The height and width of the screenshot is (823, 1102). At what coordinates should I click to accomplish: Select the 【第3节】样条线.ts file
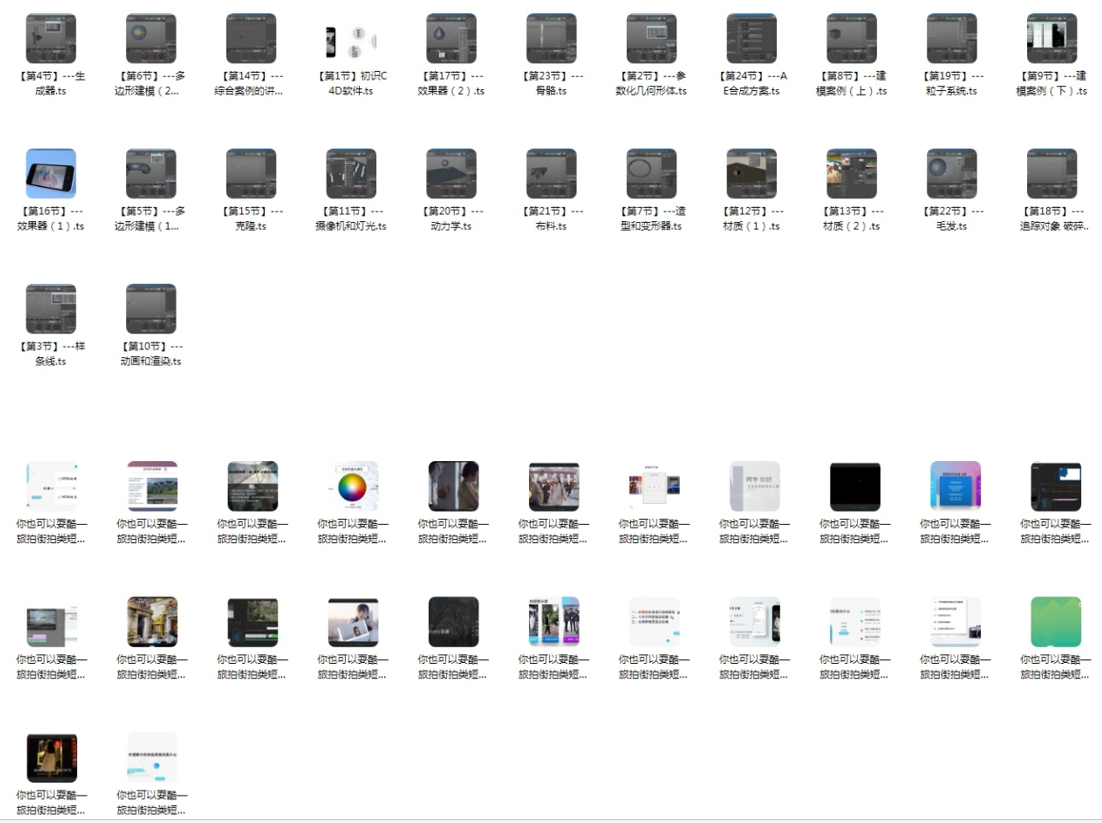click(x=51, y=309)
